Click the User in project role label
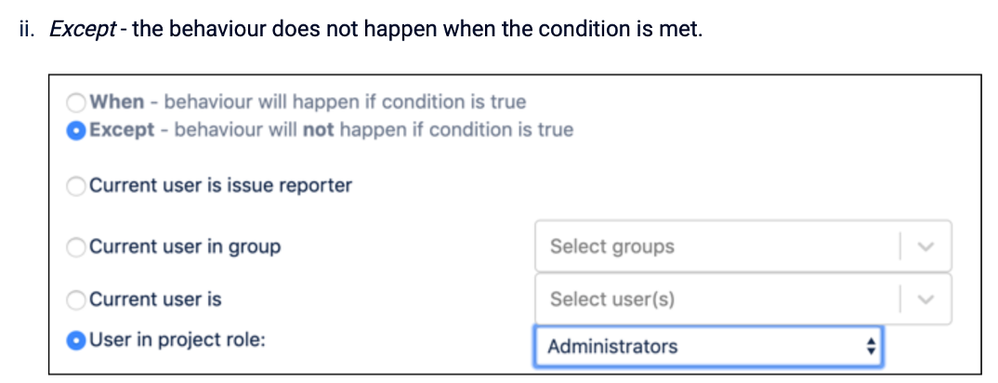 tap(177, 340)
